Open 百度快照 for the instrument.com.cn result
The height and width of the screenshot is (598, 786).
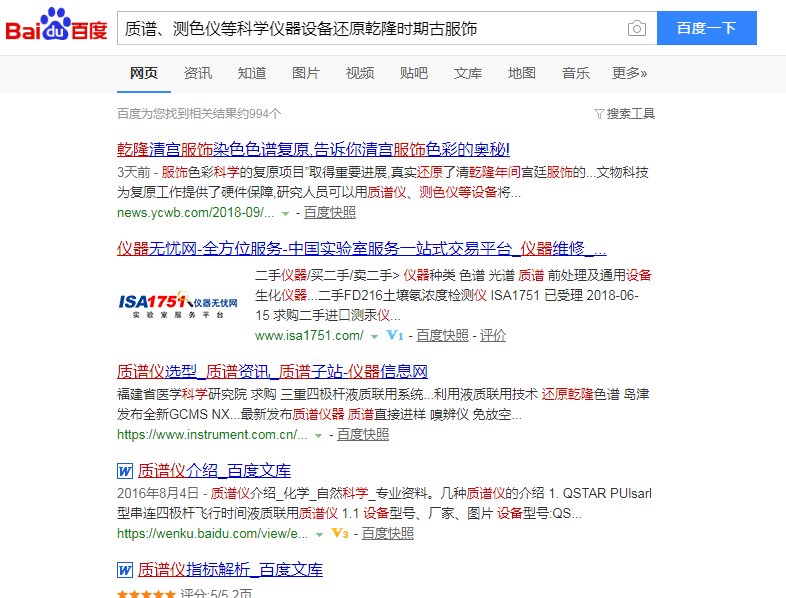(x=363, y=434)
